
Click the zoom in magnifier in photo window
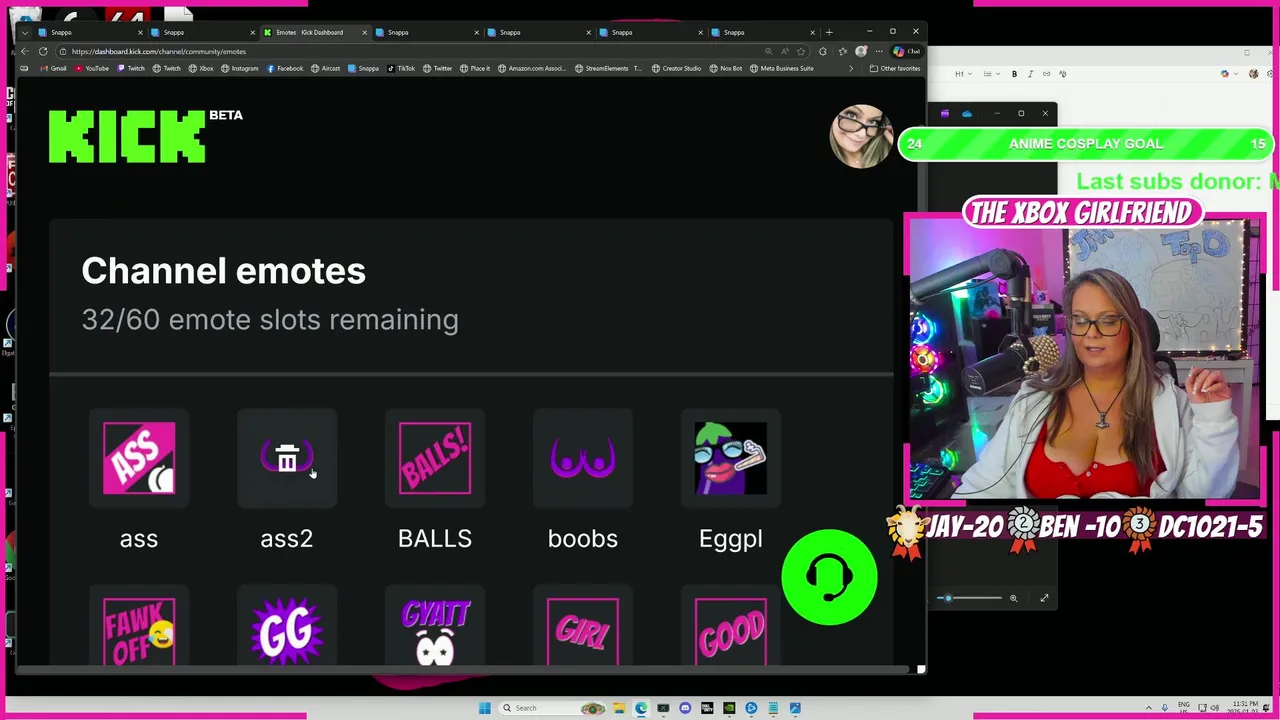click(x=1013, y=598)
